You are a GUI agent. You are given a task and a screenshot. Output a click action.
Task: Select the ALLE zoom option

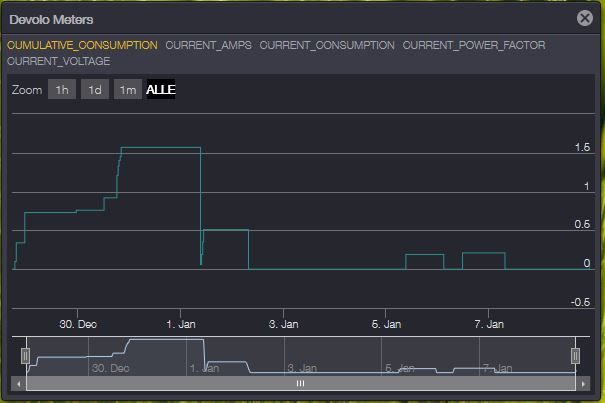161,90
